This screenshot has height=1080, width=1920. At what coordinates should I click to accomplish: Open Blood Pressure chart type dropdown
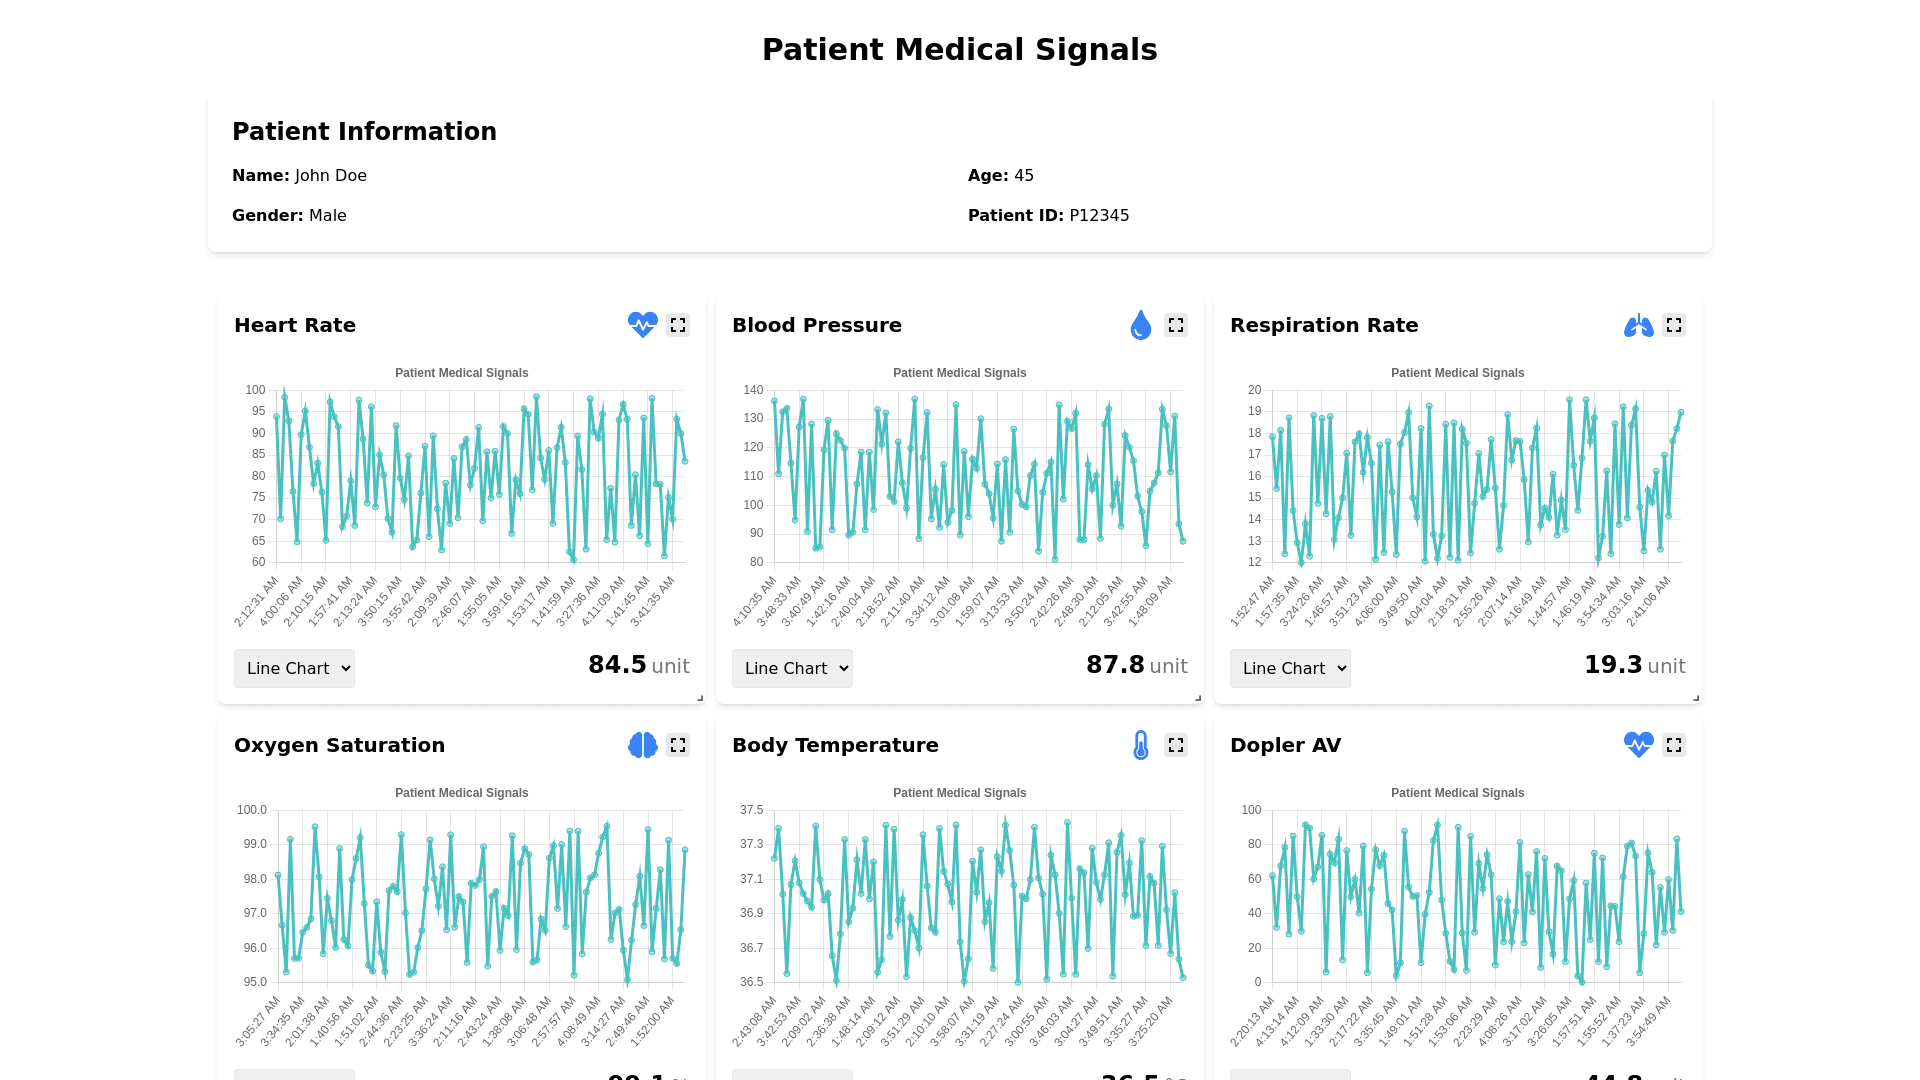(x=792, y=668)
